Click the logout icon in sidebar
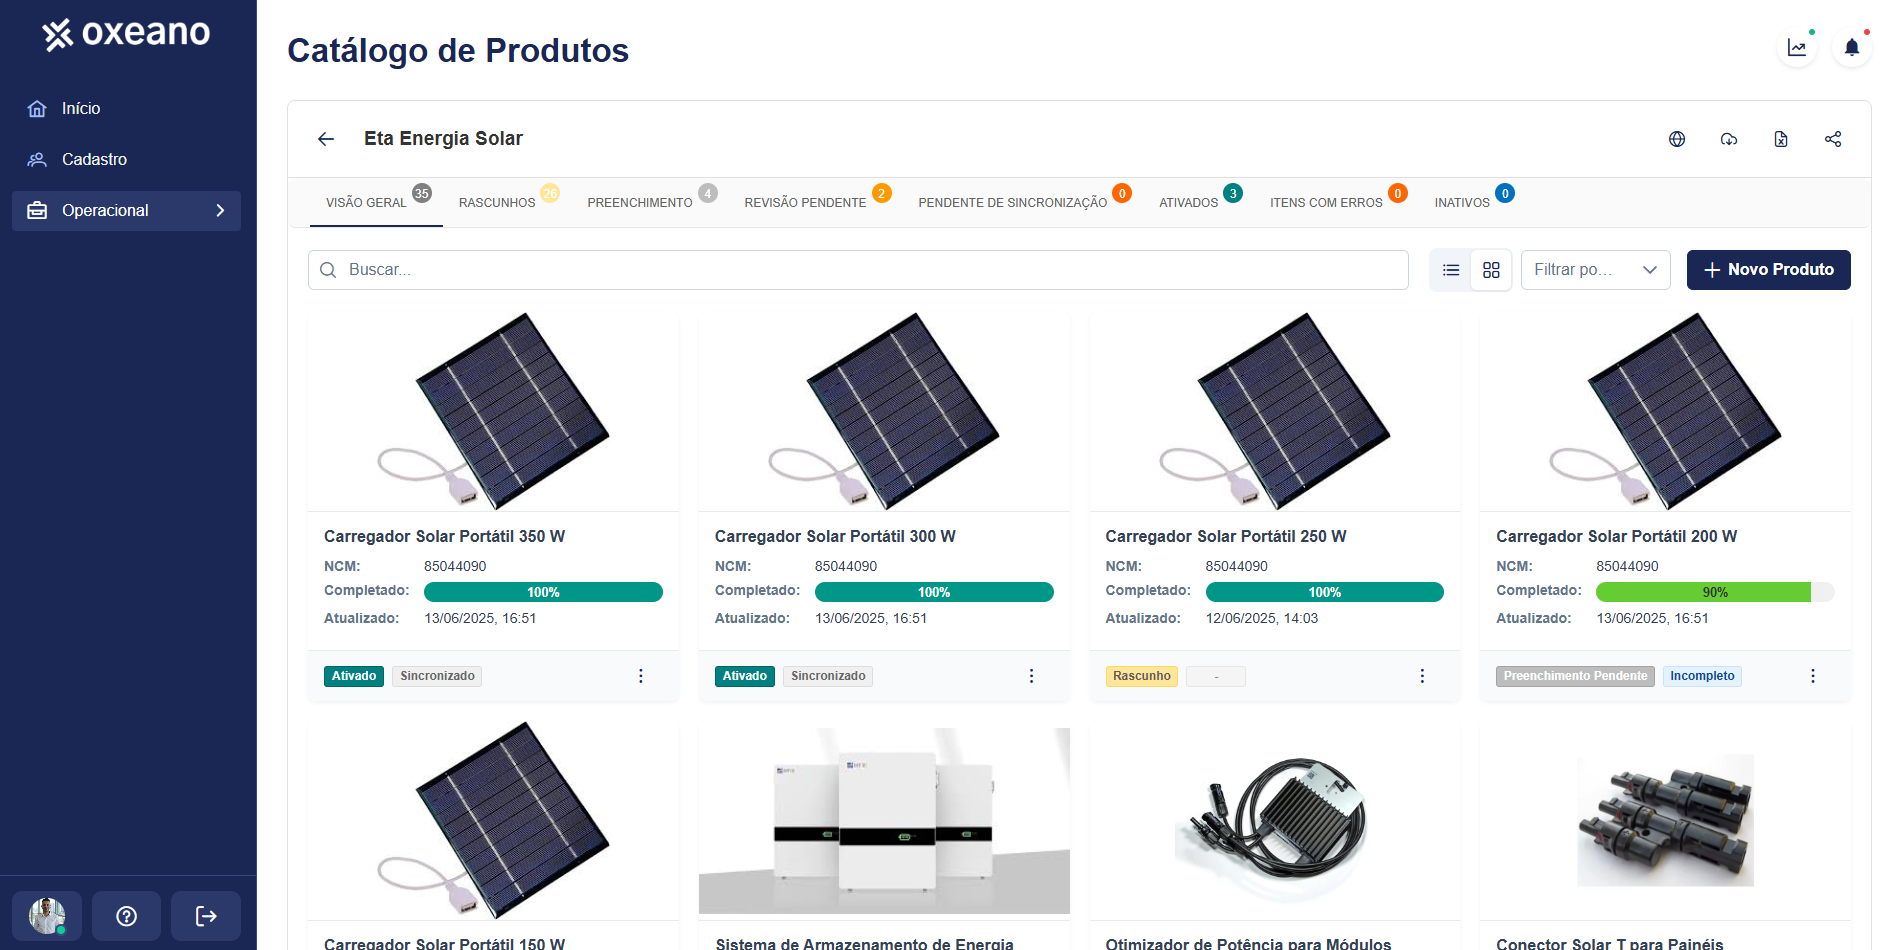 (x=206, y=916)
